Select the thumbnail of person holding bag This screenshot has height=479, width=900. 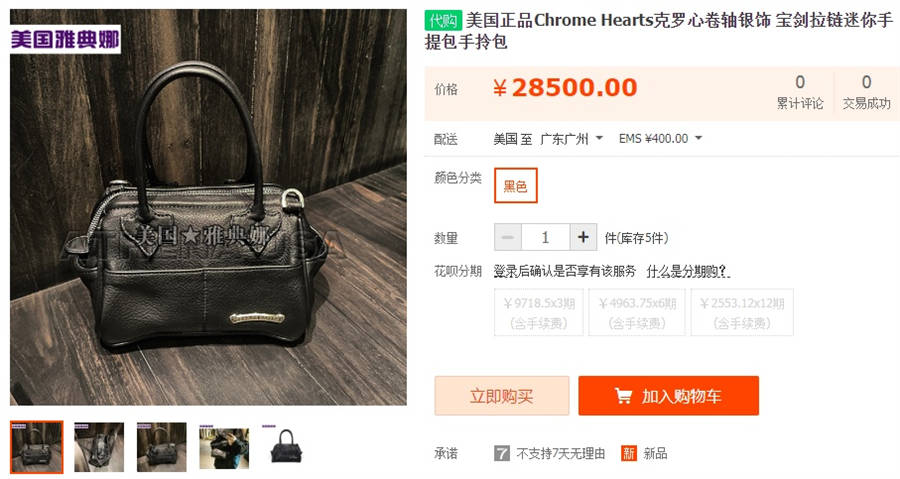[x=224, y=447]
